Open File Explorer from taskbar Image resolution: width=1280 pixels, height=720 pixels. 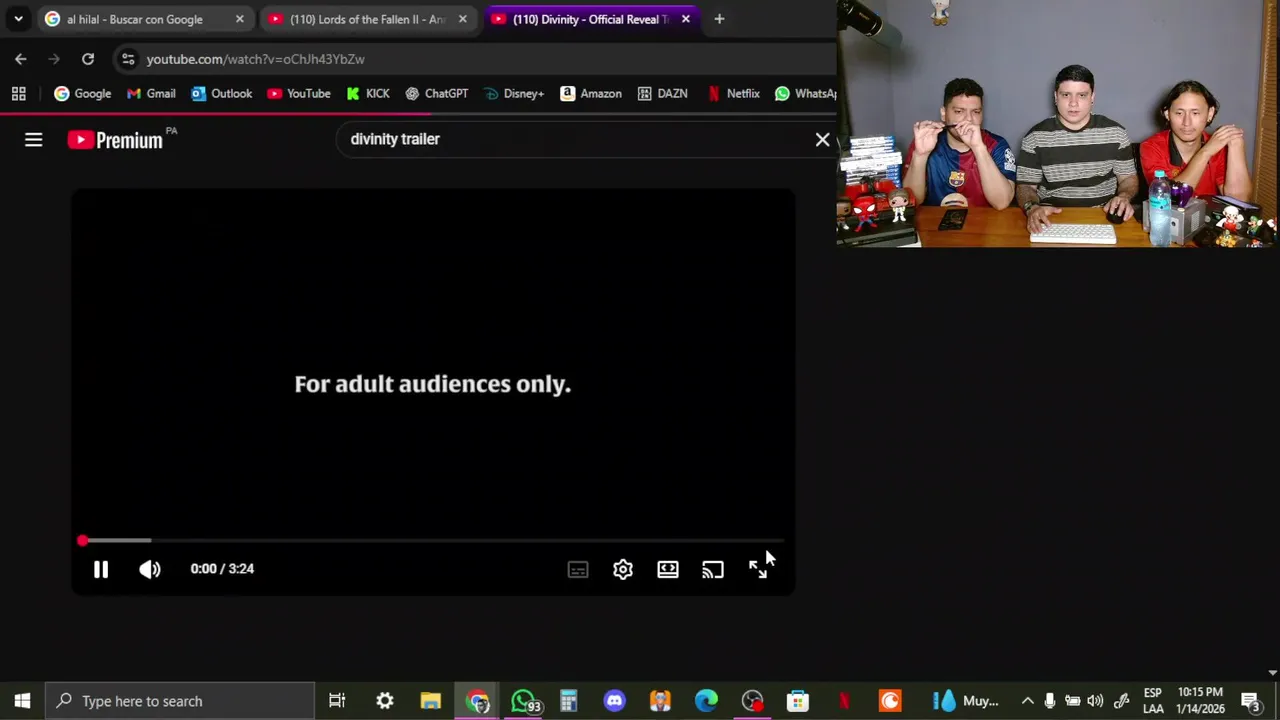point(431,701)
